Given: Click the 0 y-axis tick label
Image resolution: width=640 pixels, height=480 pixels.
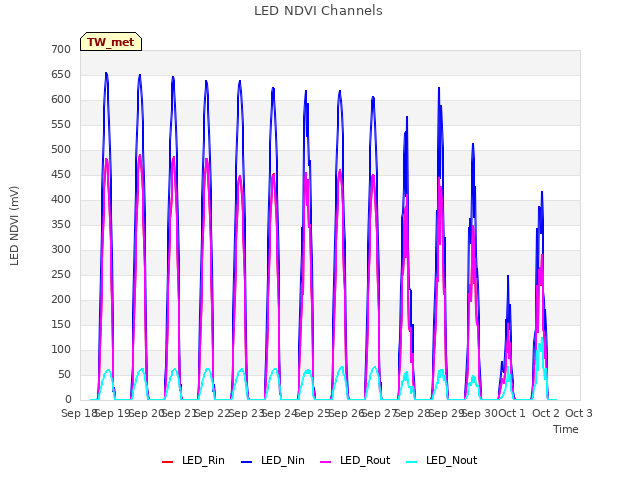Looking at the screenshot, I should [x=68, y=400].
